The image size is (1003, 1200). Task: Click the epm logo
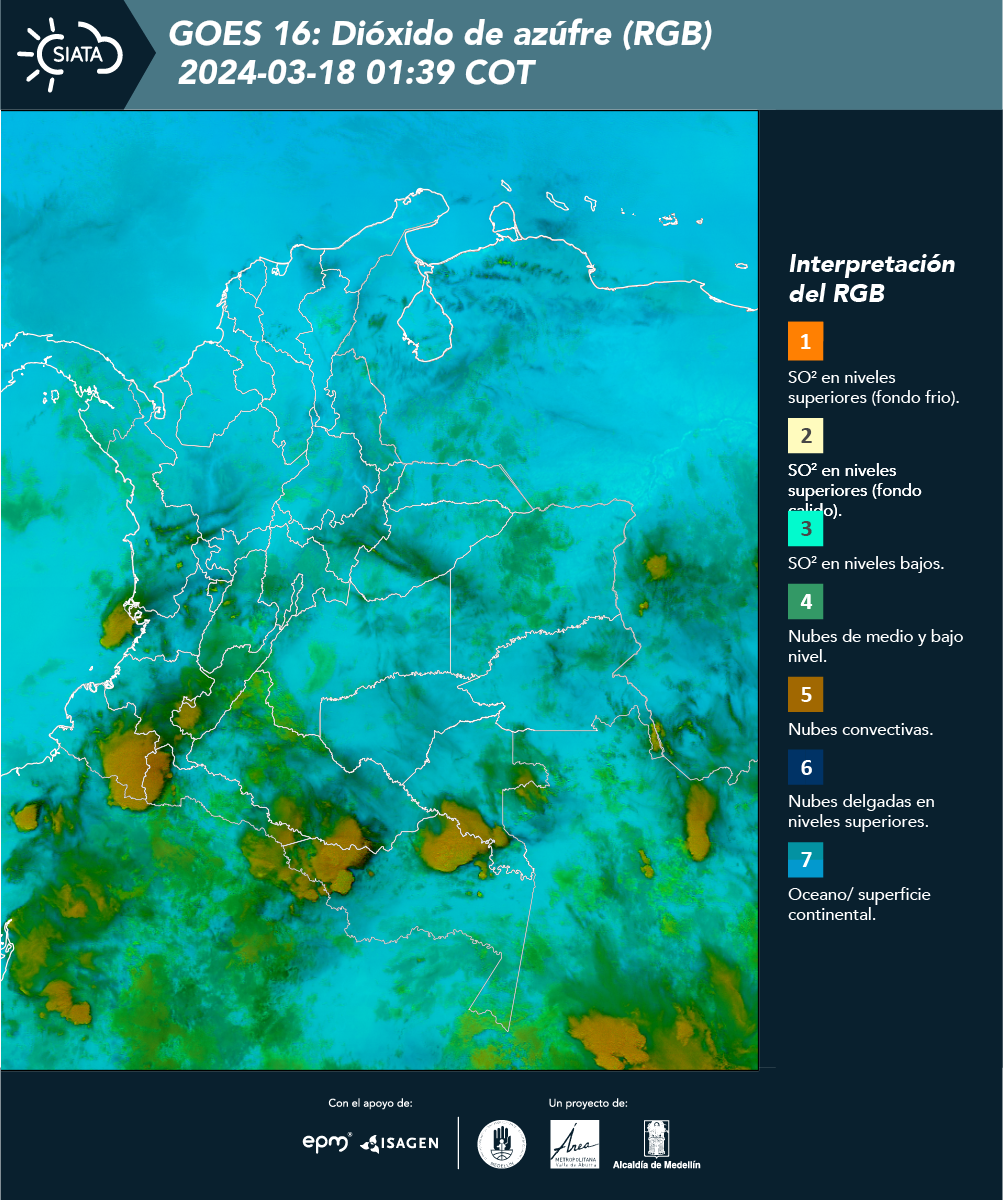click(x=327, y=1142)
